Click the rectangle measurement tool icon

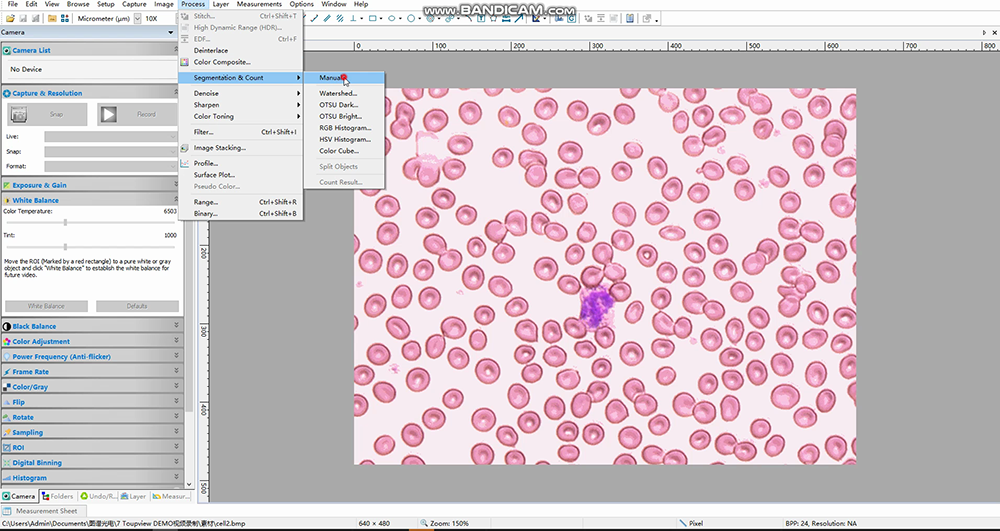372,18
